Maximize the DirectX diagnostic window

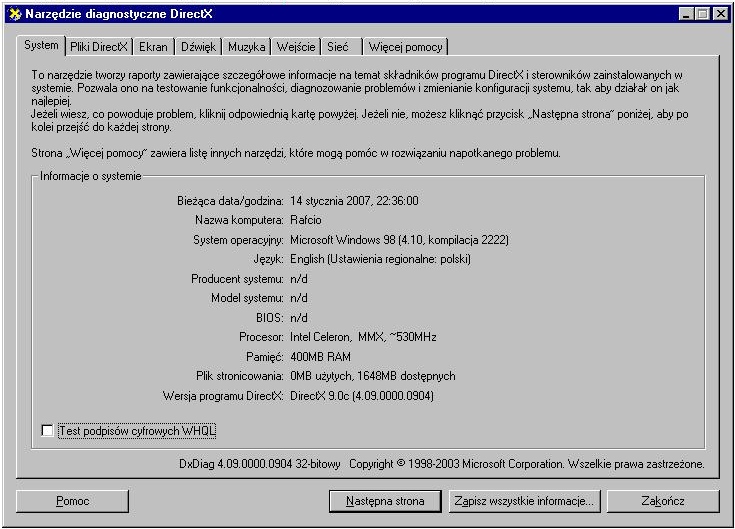[702, 14]
